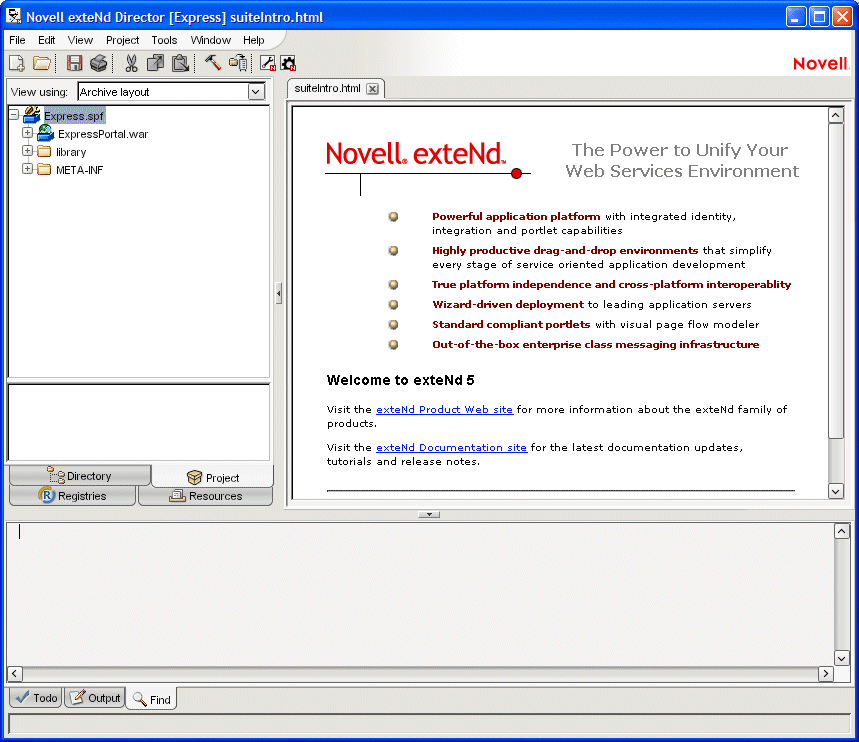Click the Open folder toolbar icon
859x742 pixels.
tap(42, 63)
